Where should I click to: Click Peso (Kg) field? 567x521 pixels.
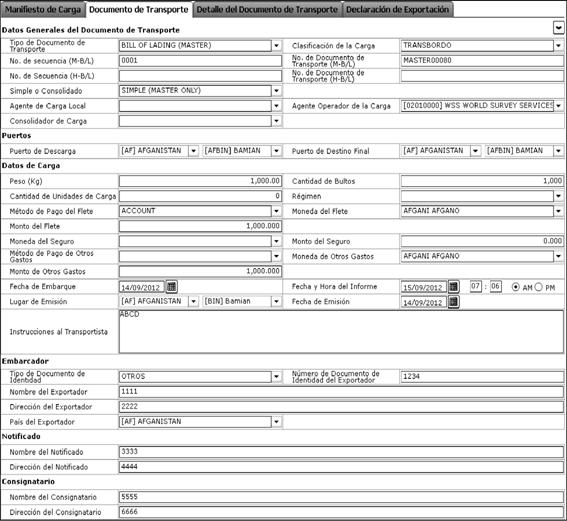pyautogui.click(x=200, y=181)
